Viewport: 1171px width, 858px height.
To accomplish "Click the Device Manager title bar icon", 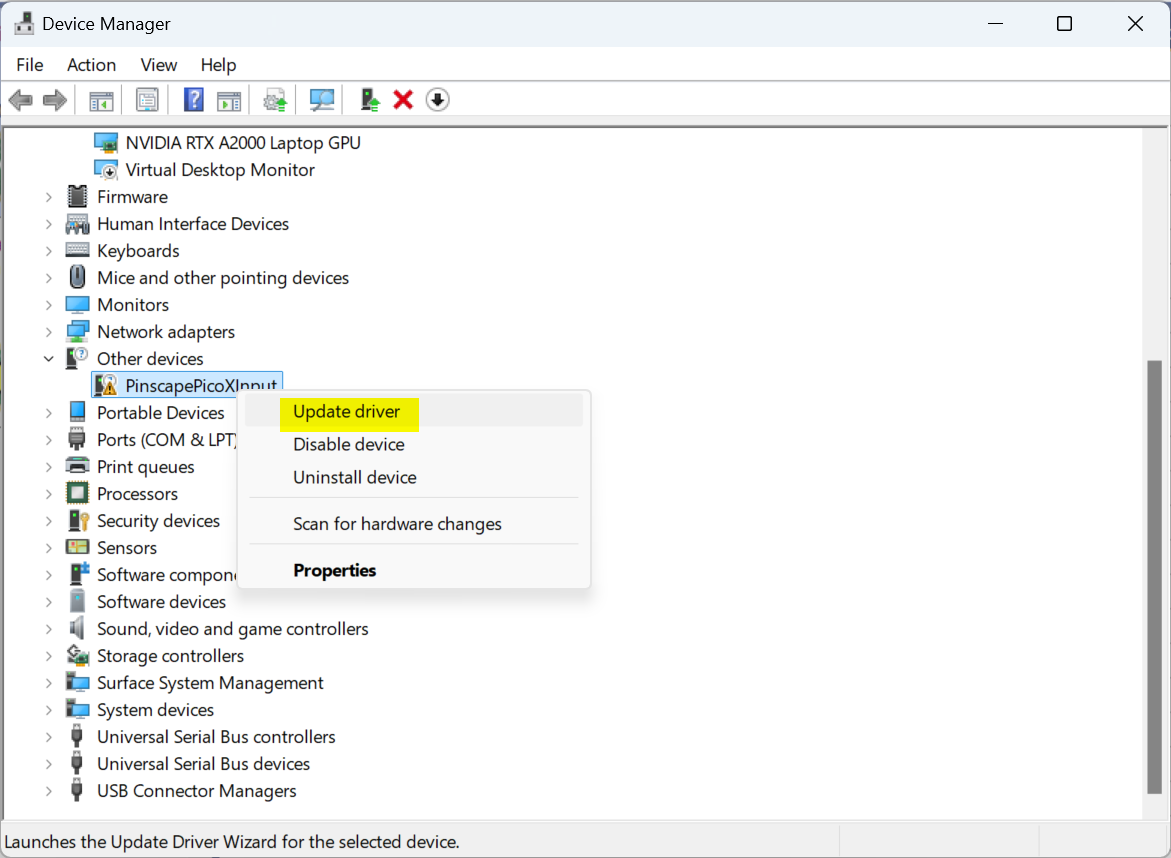I will (x=23, y=23).
